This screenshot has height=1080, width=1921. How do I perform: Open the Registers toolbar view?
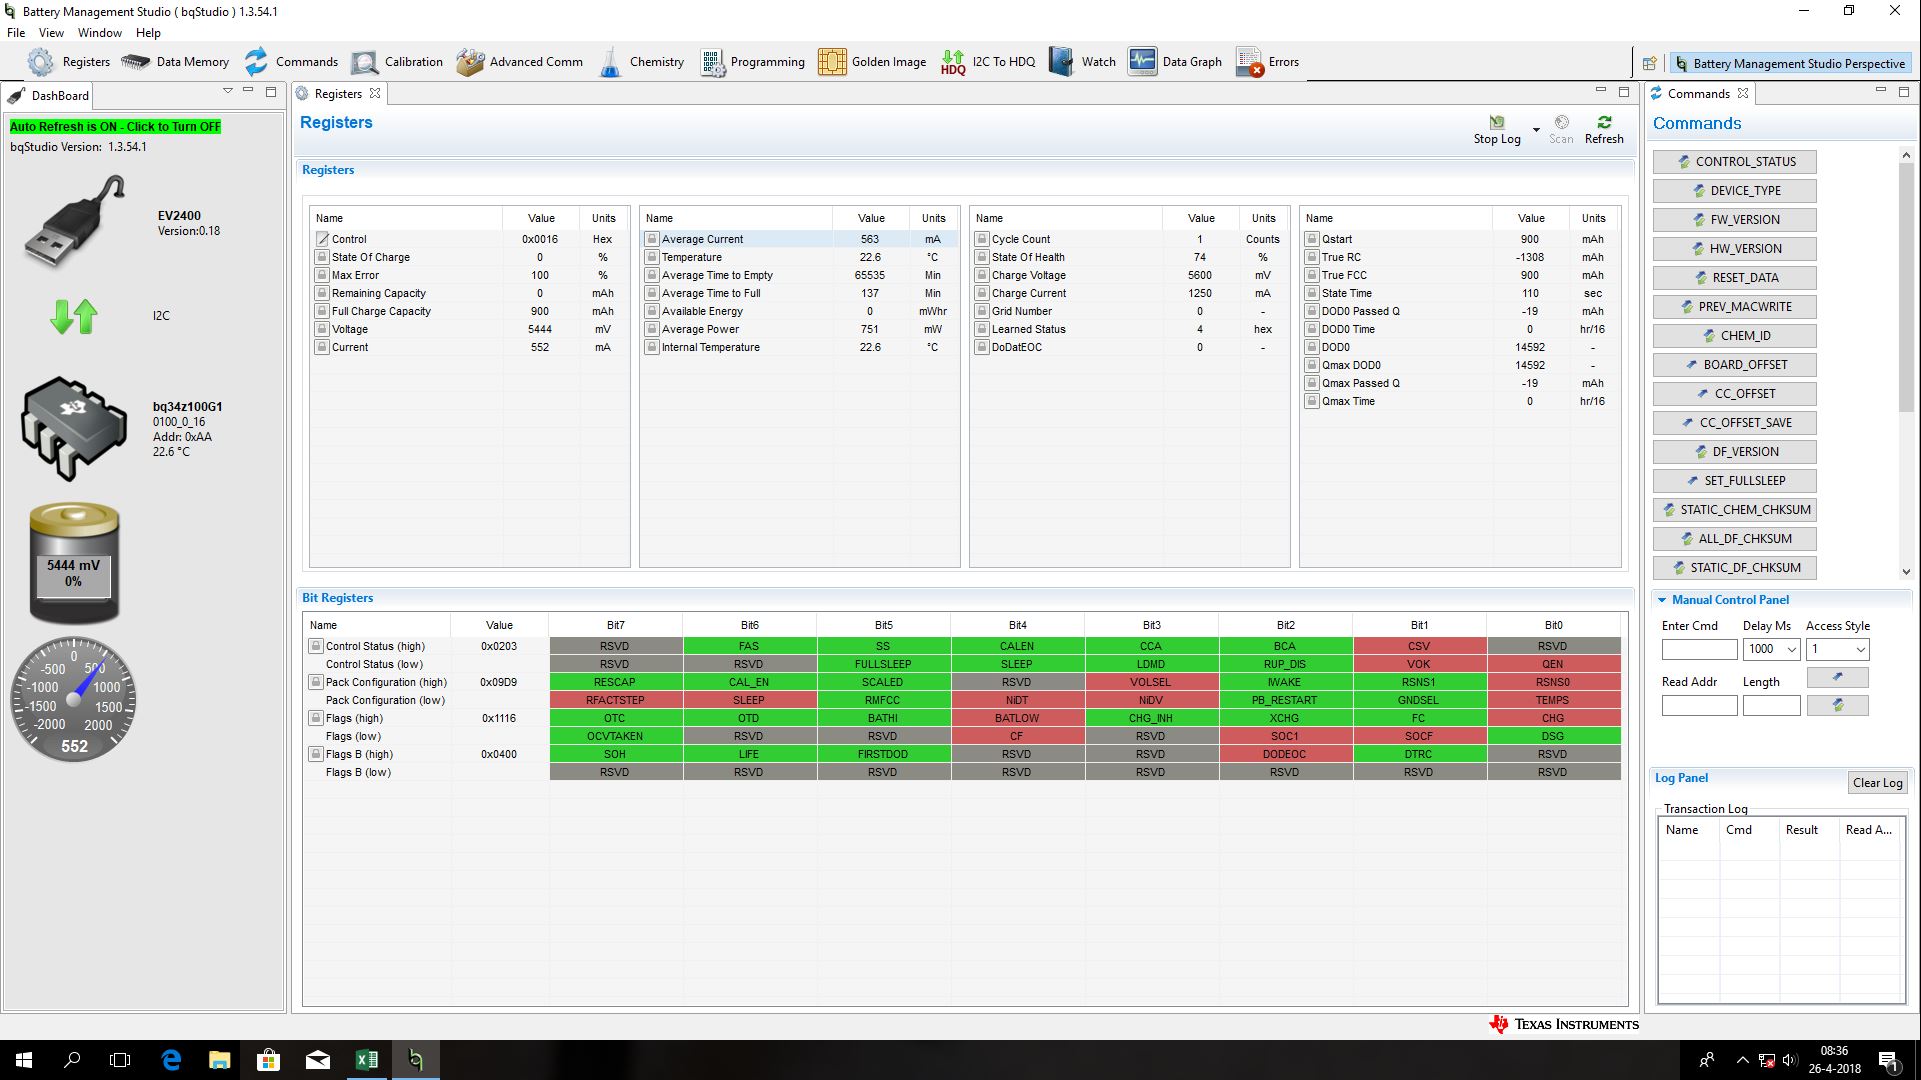[x=69, y=62]
